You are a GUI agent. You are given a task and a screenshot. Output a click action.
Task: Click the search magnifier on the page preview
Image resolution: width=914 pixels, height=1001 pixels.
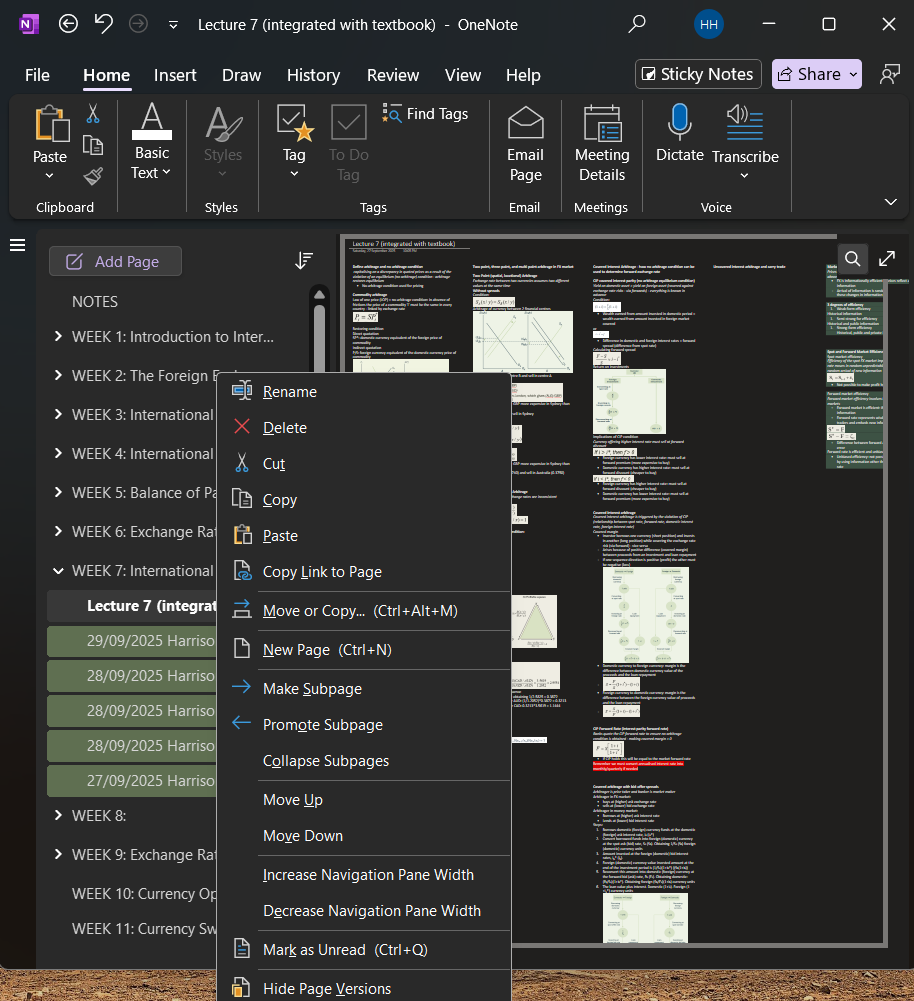coord(852,258)
